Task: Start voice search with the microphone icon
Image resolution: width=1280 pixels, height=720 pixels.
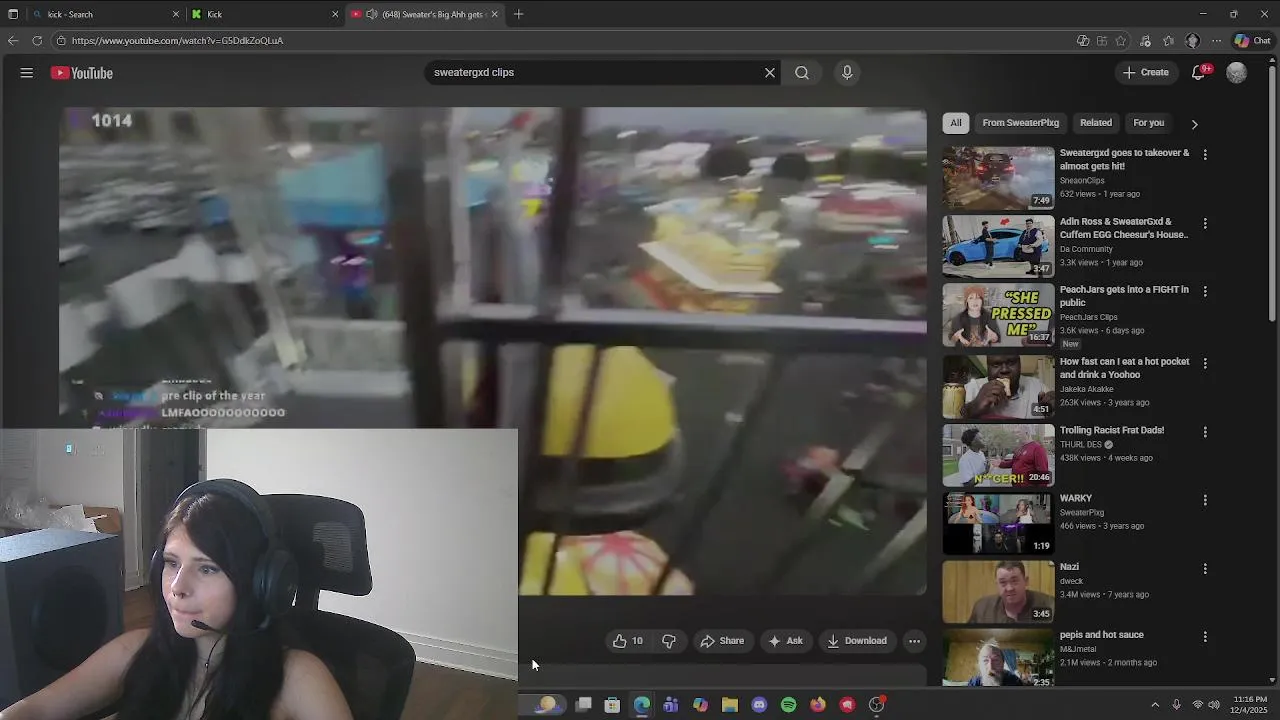Action: [847, 72]
